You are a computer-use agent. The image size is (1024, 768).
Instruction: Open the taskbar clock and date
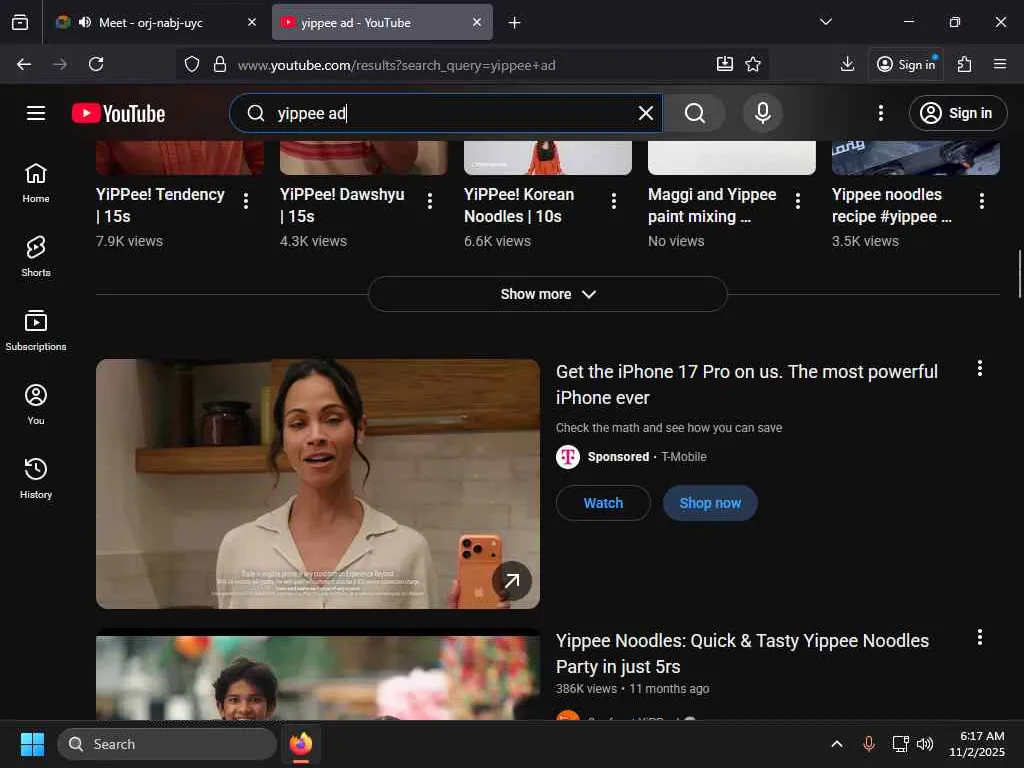(x=977, y=744)
